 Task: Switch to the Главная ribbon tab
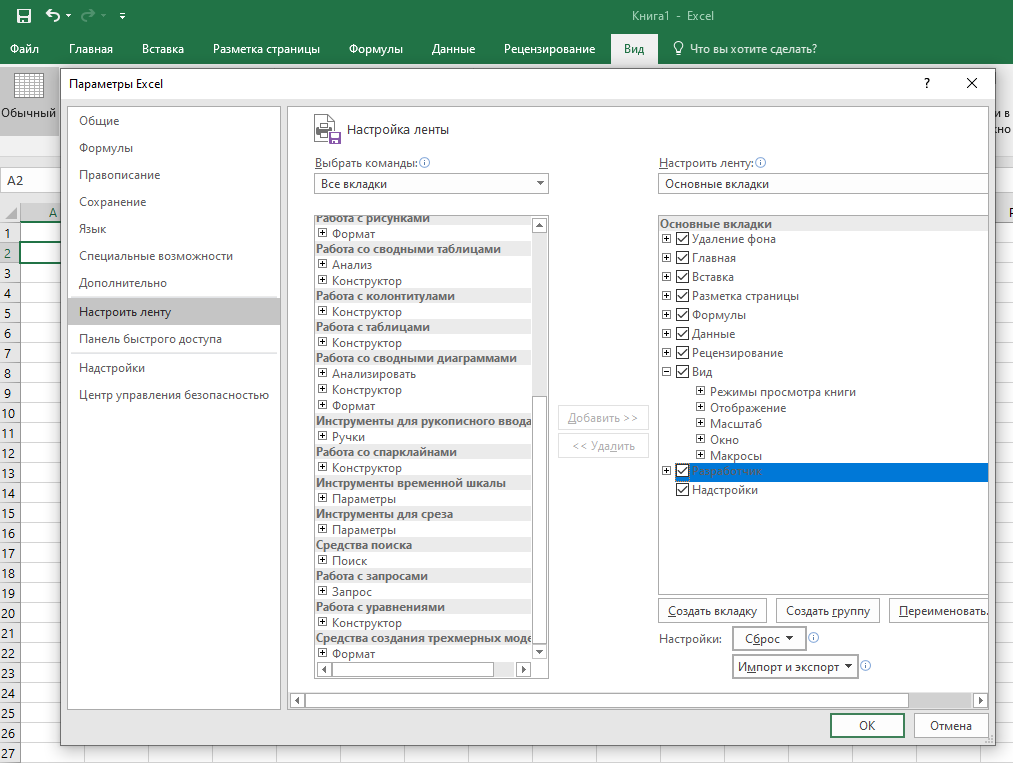tap(90, 49)
